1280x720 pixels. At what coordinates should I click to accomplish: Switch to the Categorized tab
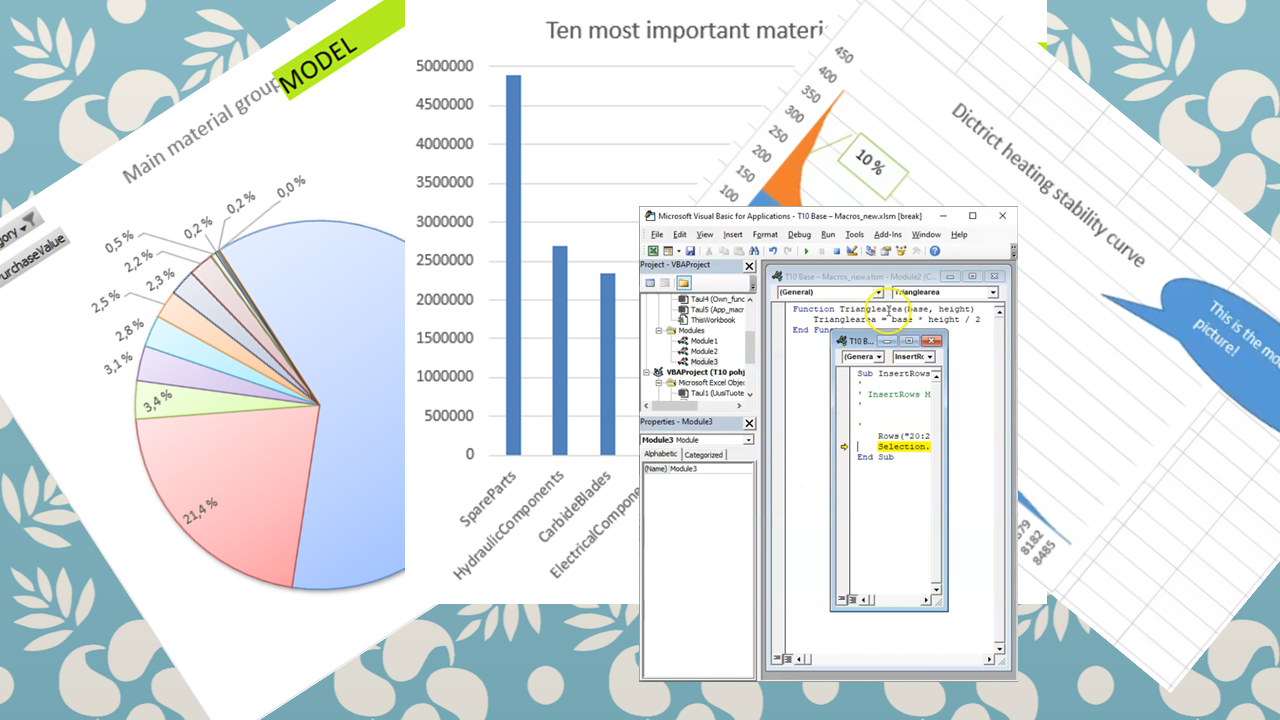[x=703, y=454]
